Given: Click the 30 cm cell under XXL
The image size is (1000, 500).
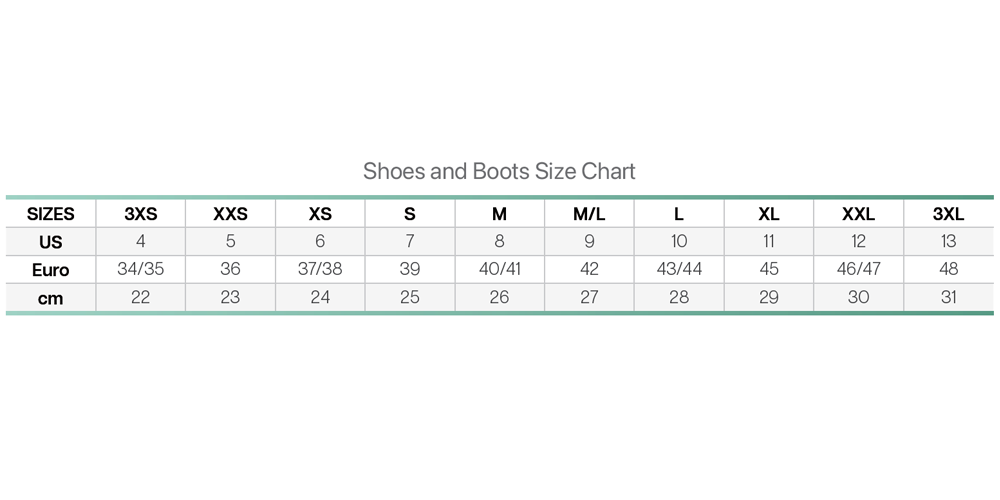Looking at the screenshot, I should click(x=858, y=297).
